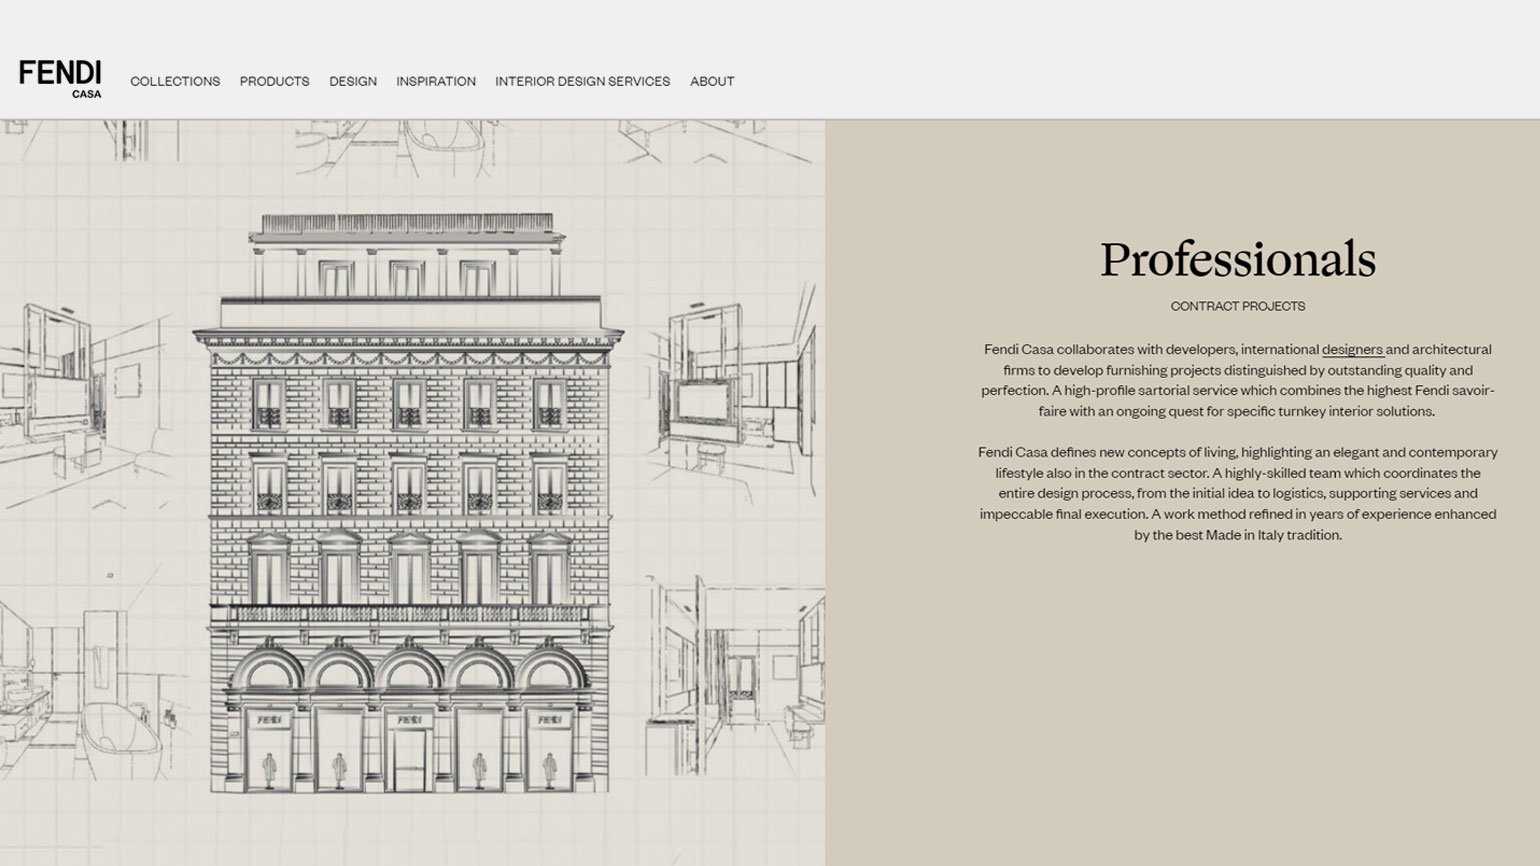Viewport: 1540px width, 866px height.
Task: Click the building's central entrance door
Action: pyautogui.click(x=409, y=760)
